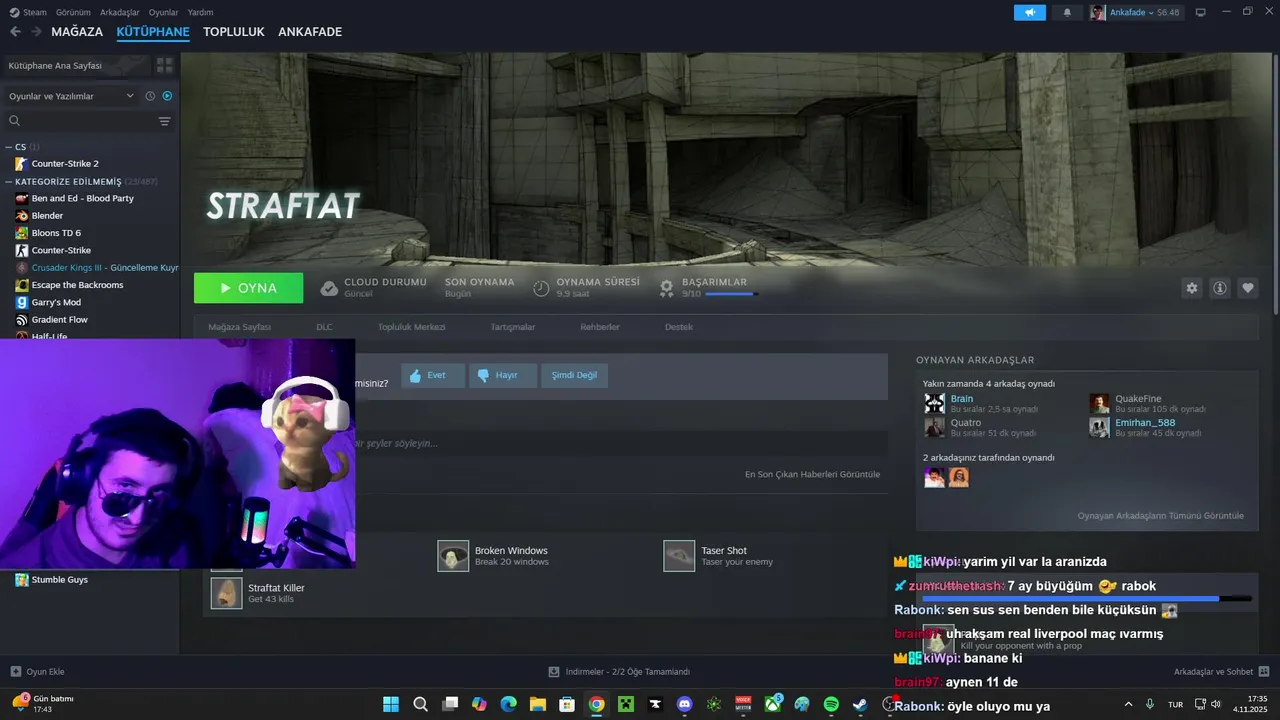Screen dimensions: 1280x720
Task: Toggle the ready-to-play filter icon
Action: (x=167, y=96)
